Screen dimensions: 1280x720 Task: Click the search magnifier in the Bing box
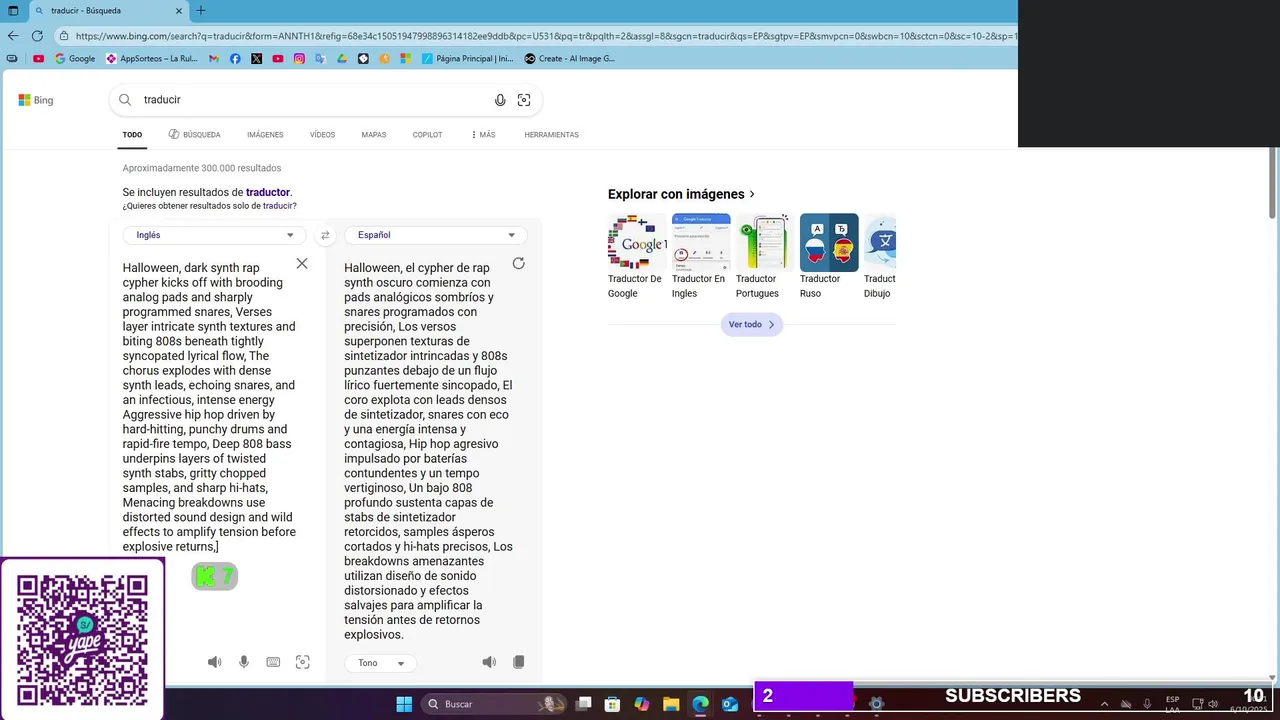coord(125,100)
